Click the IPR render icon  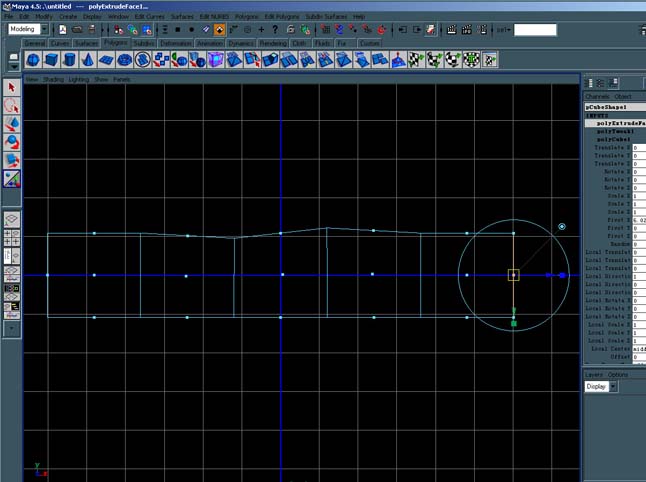click(x=467, y=30)
